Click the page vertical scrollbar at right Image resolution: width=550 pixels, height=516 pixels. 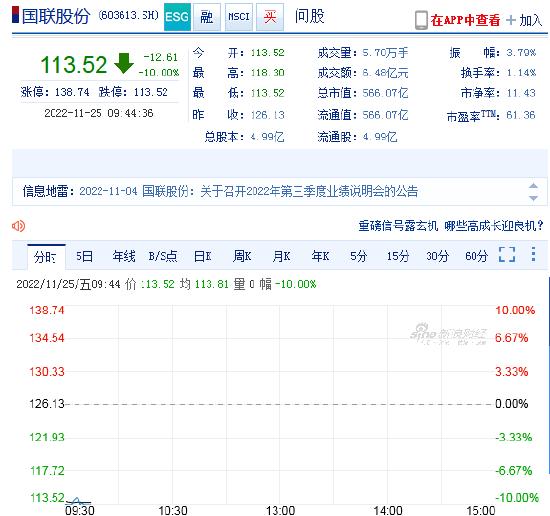click(x=549, y=375)
